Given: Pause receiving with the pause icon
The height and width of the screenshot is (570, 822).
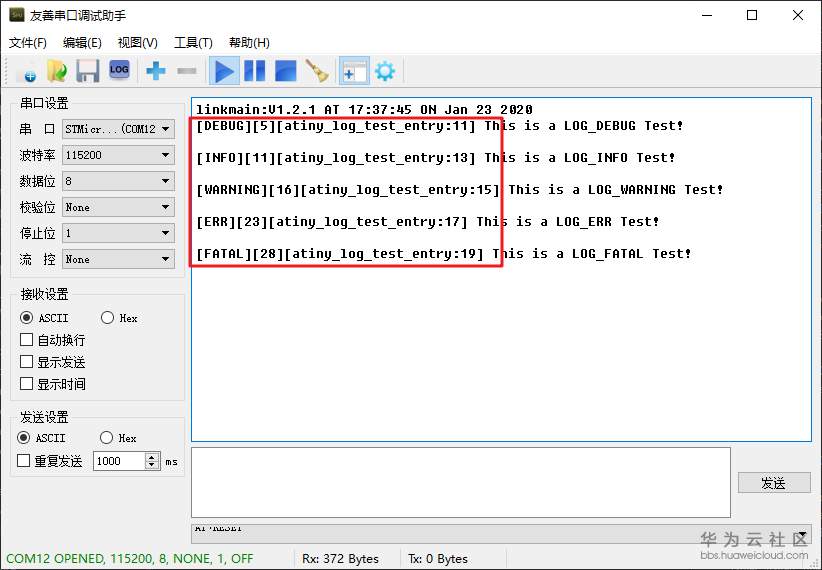Looking at the screenshot, I should pos(255,71).
